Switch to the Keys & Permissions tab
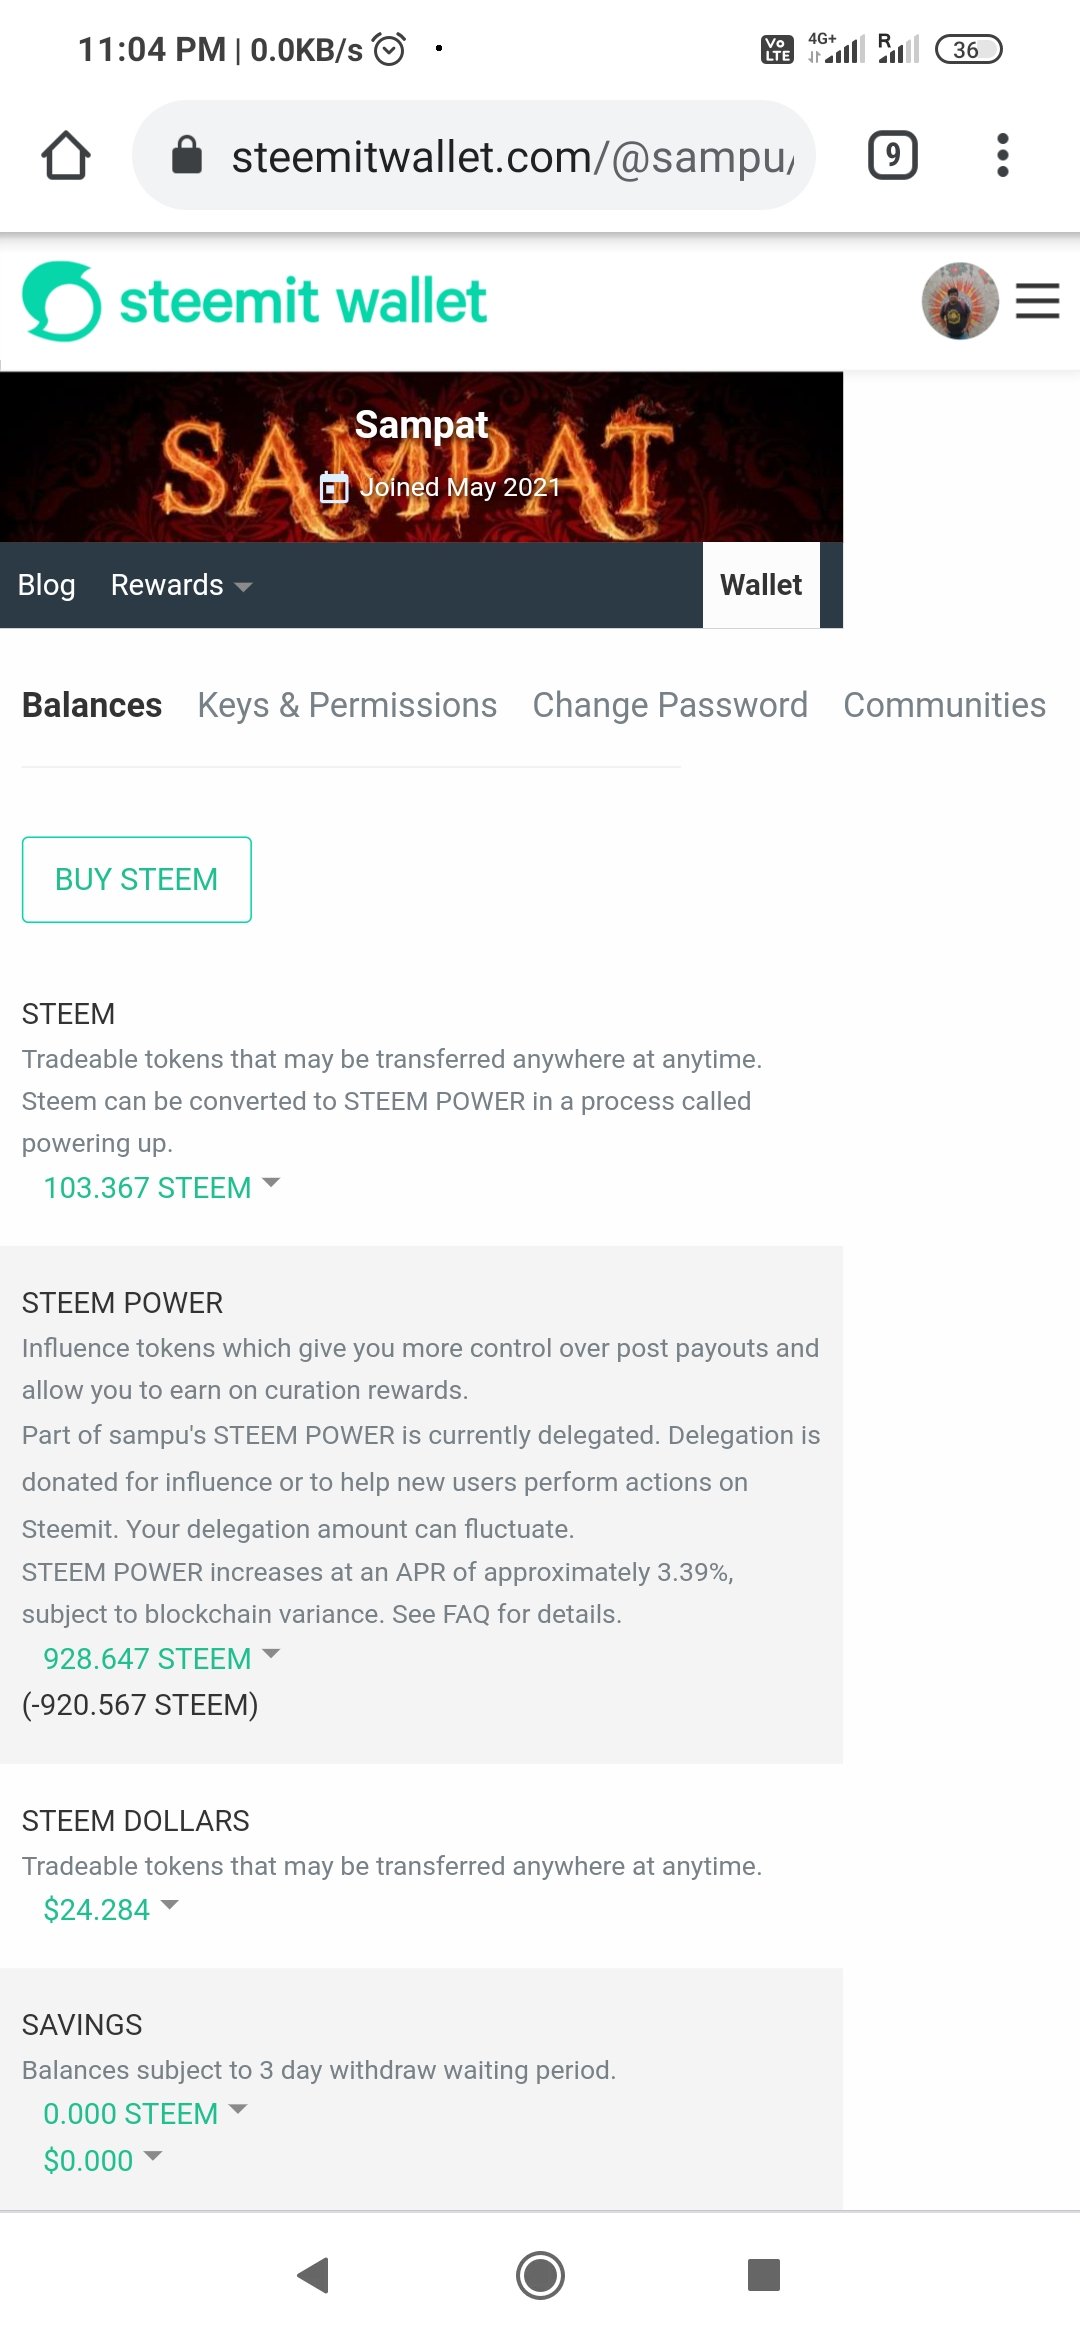 coord(347,705)
